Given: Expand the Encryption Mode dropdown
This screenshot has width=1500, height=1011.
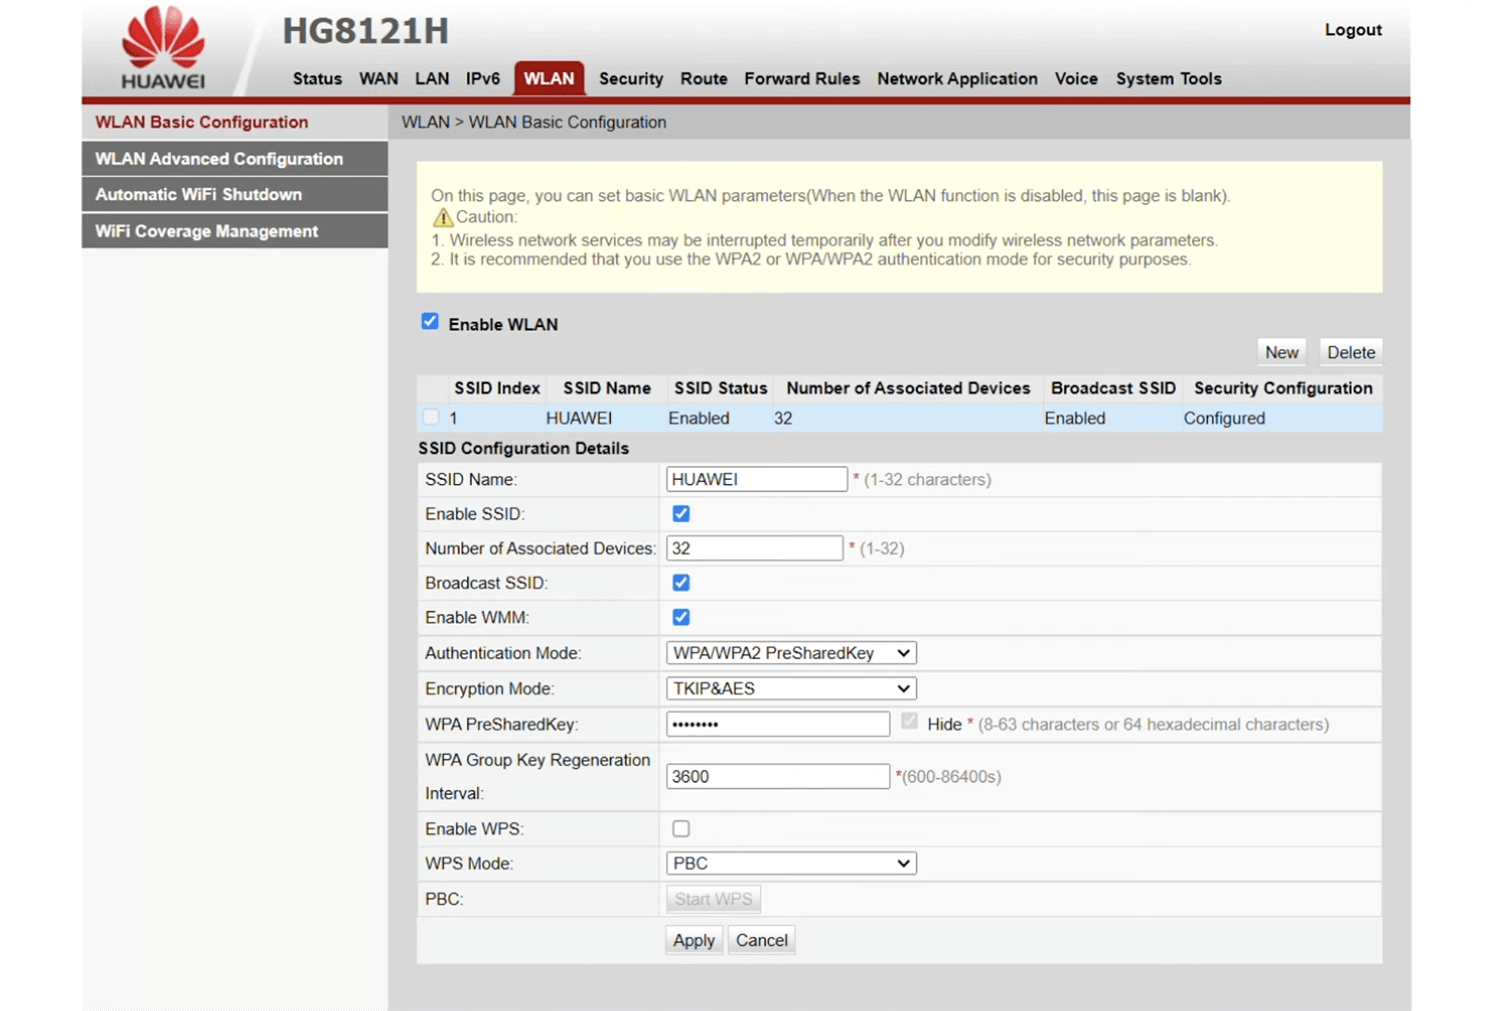Looking at the screenshot, I should click(x=791, y=689).
